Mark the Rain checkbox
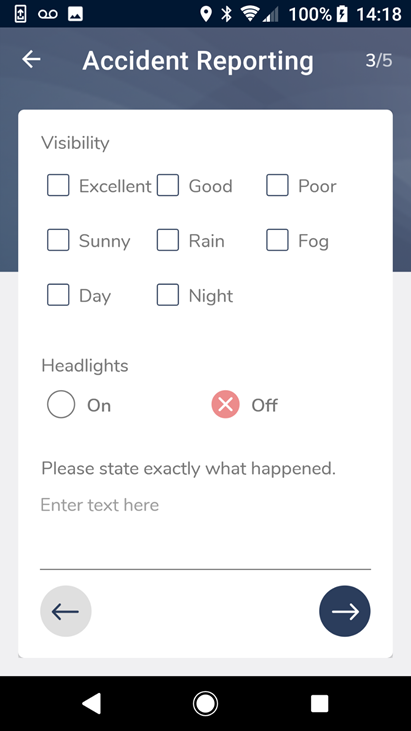The width and height of the screenshot is (411, 731). point(168,240)
